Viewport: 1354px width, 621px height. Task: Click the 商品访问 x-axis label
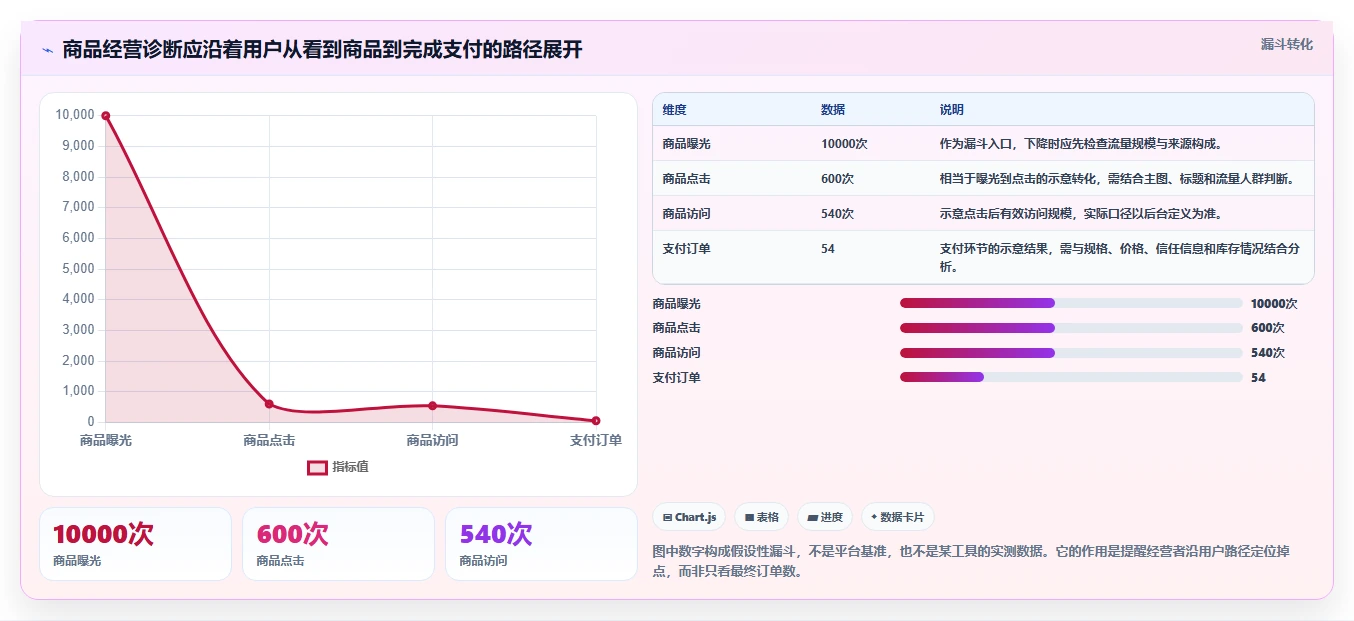432,440
